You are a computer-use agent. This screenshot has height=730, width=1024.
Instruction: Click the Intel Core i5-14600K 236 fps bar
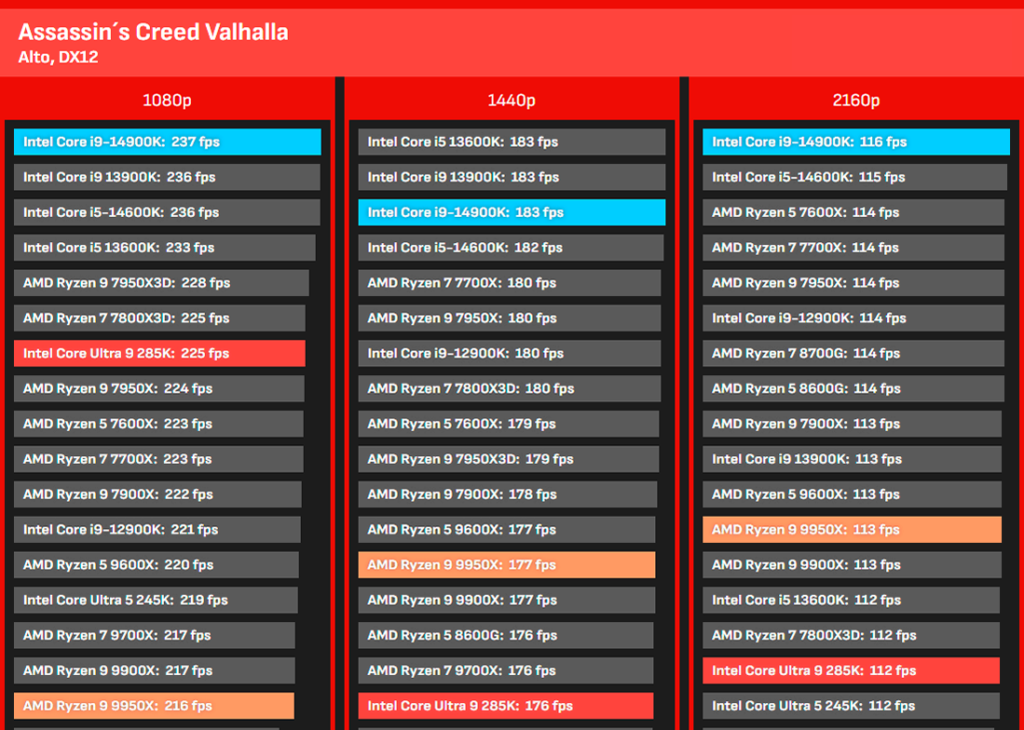pyautogui.click(x=167, y=212)
